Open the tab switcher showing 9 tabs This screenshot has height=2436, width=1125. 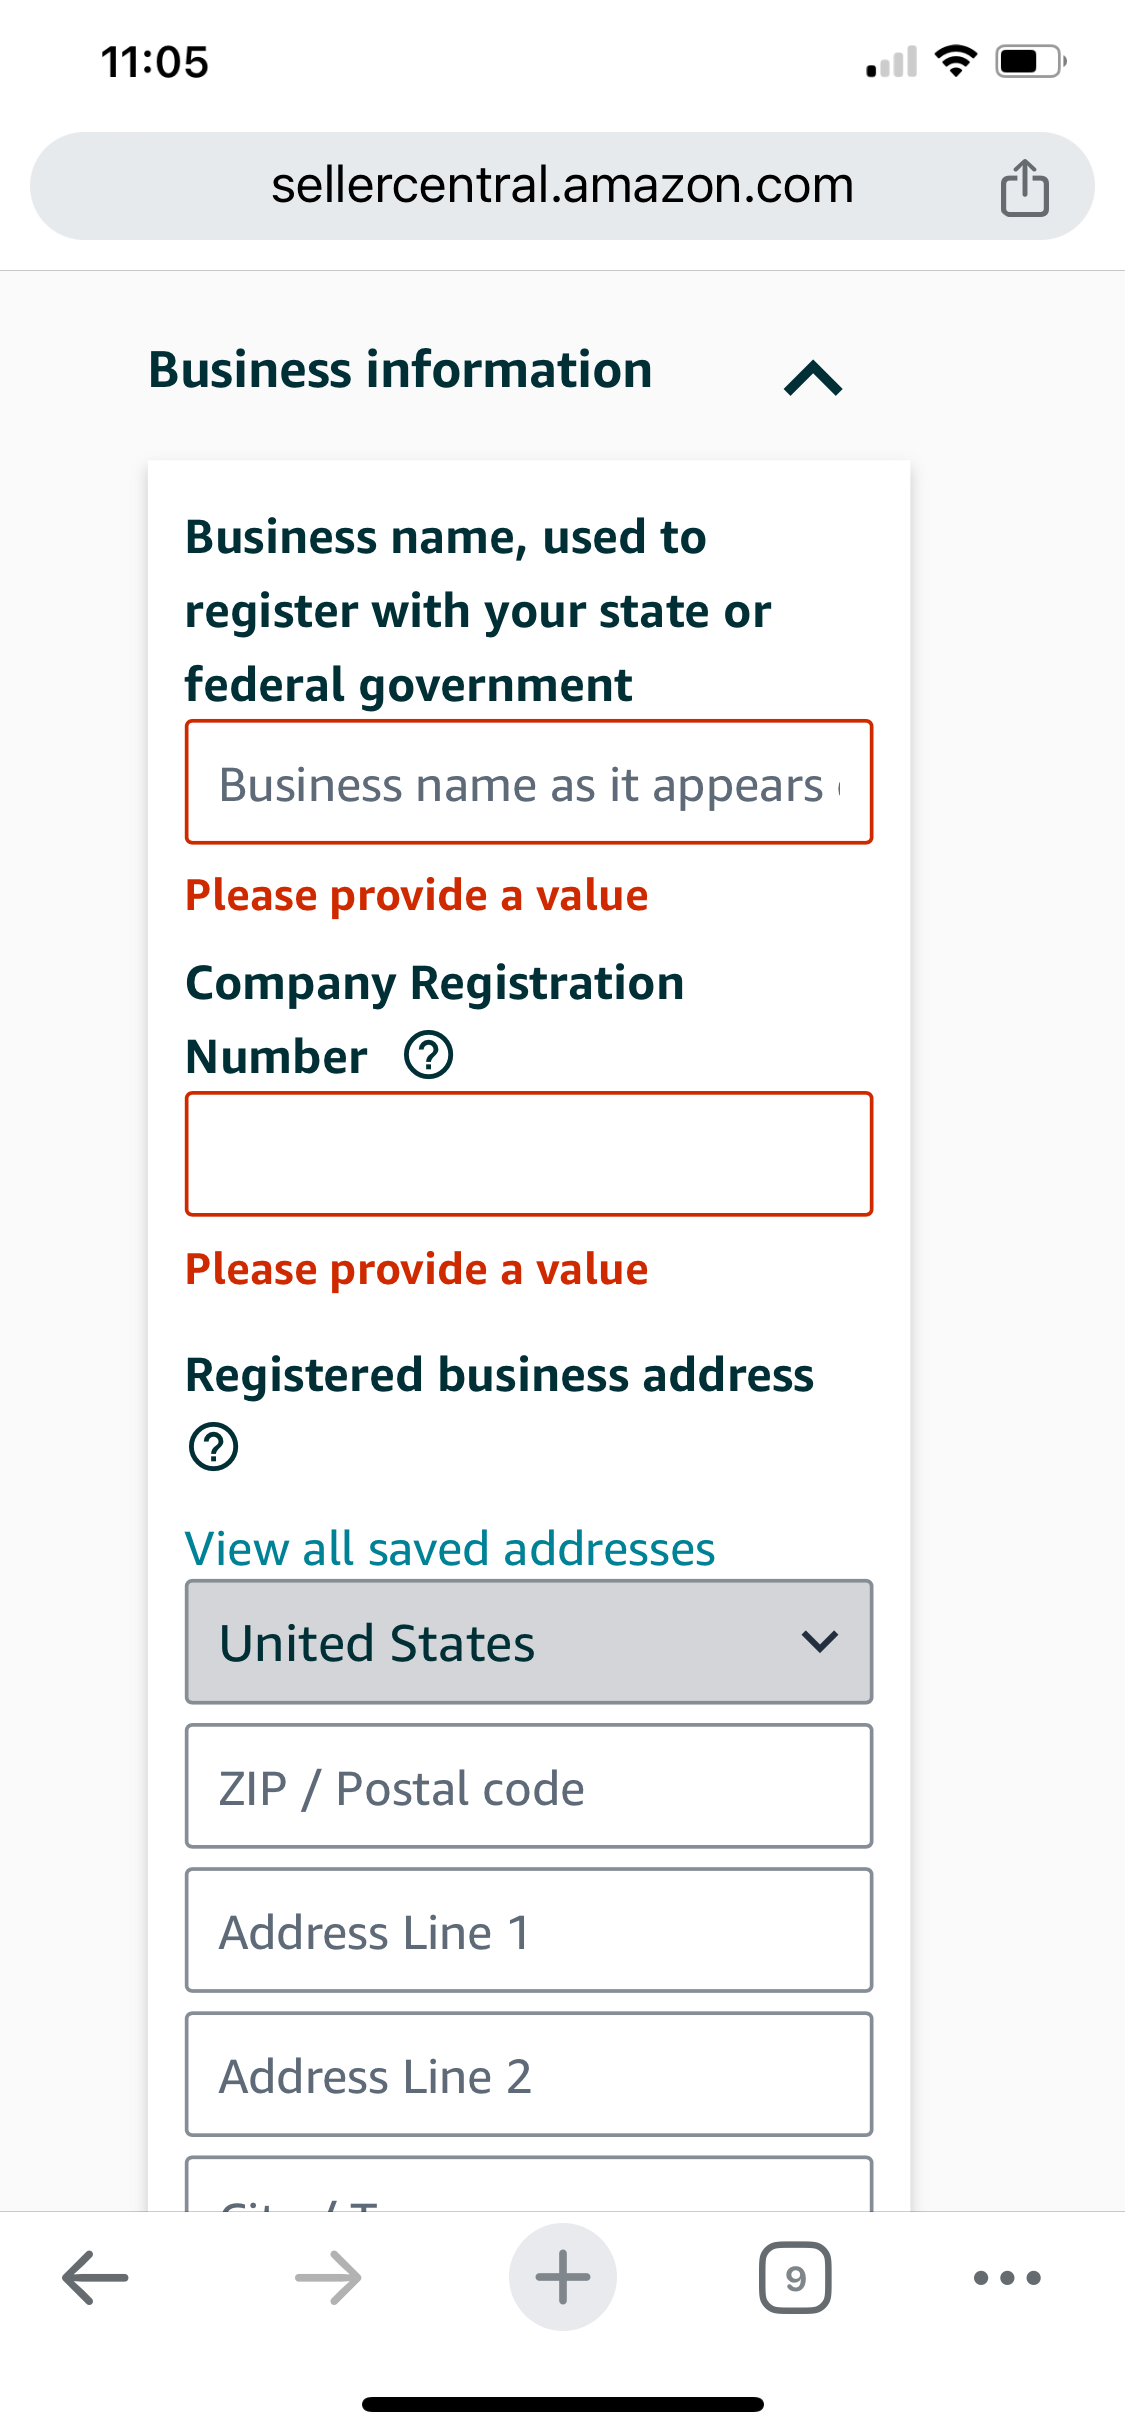coord(795,2277)
